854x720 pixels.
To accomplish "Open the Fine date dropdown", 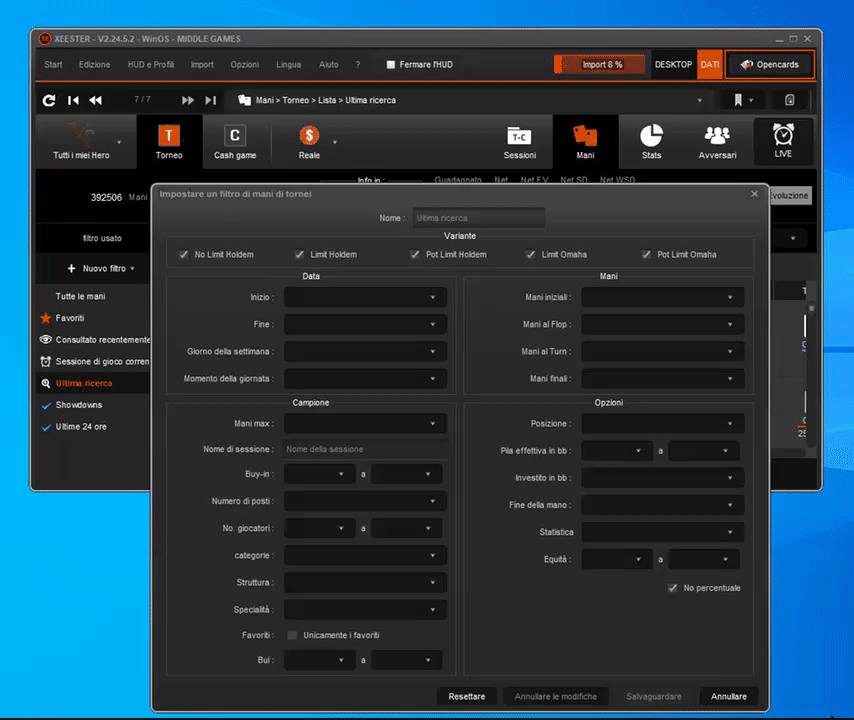I will tap(365, 325).
